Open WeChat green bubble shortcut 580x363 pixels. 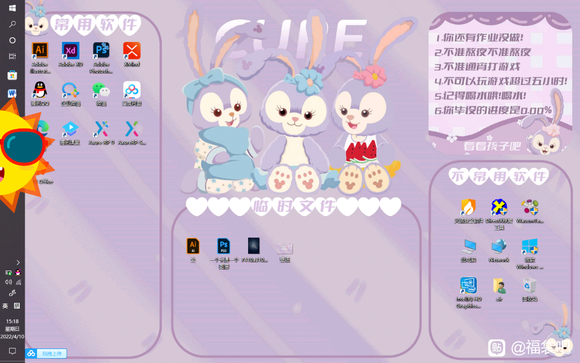[x=101, y=90]
